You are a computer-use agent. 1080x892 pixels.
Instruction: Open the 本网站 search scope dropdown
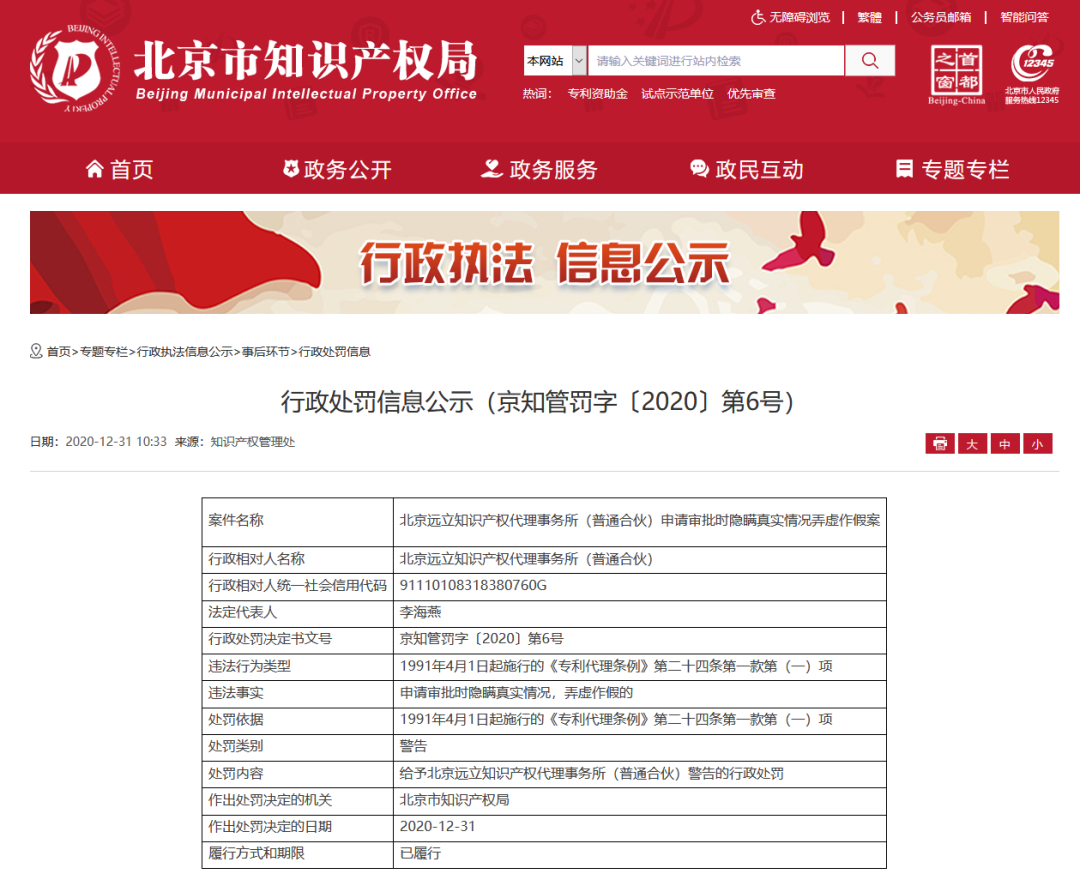point(554,61)
